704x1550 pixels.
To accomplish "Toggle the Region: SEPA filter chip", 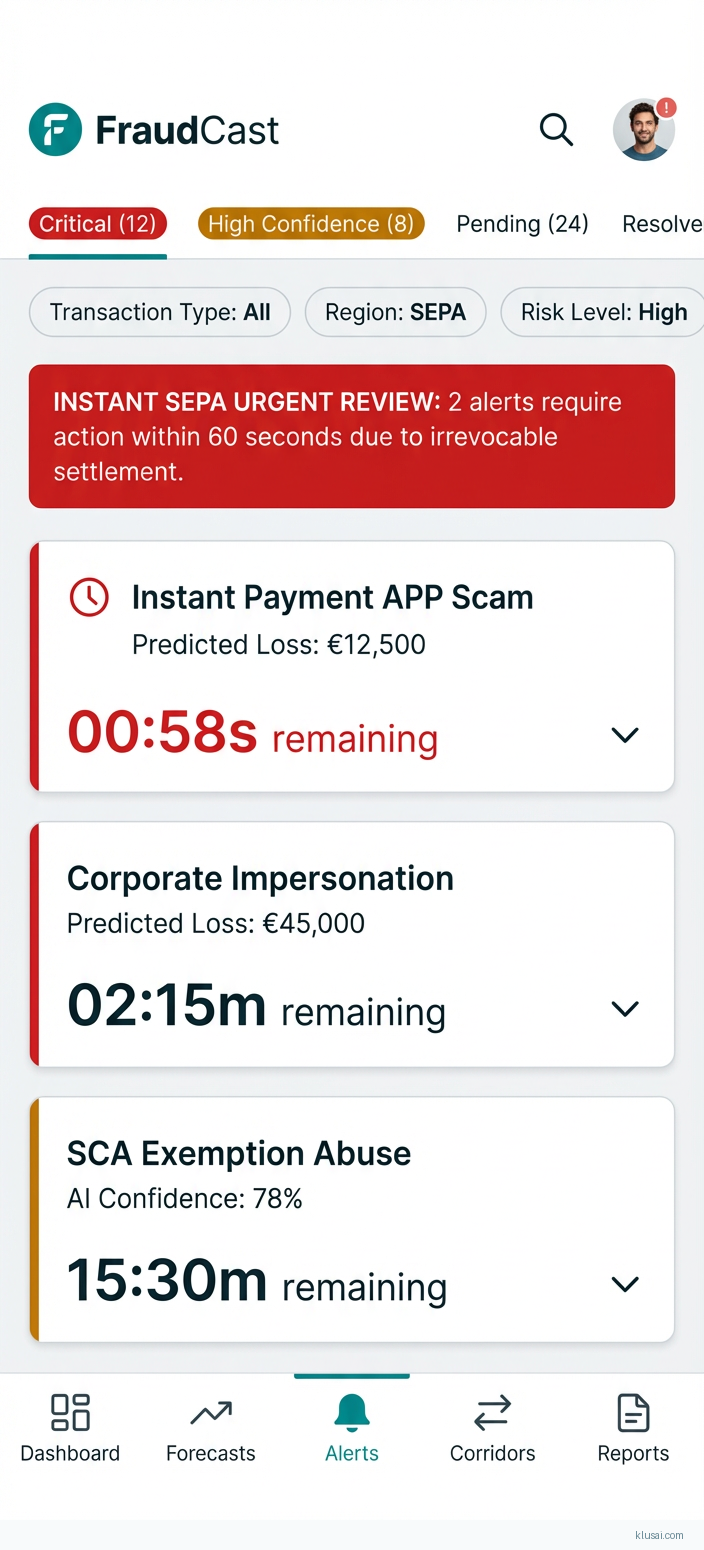I will [x=395, y=311].
